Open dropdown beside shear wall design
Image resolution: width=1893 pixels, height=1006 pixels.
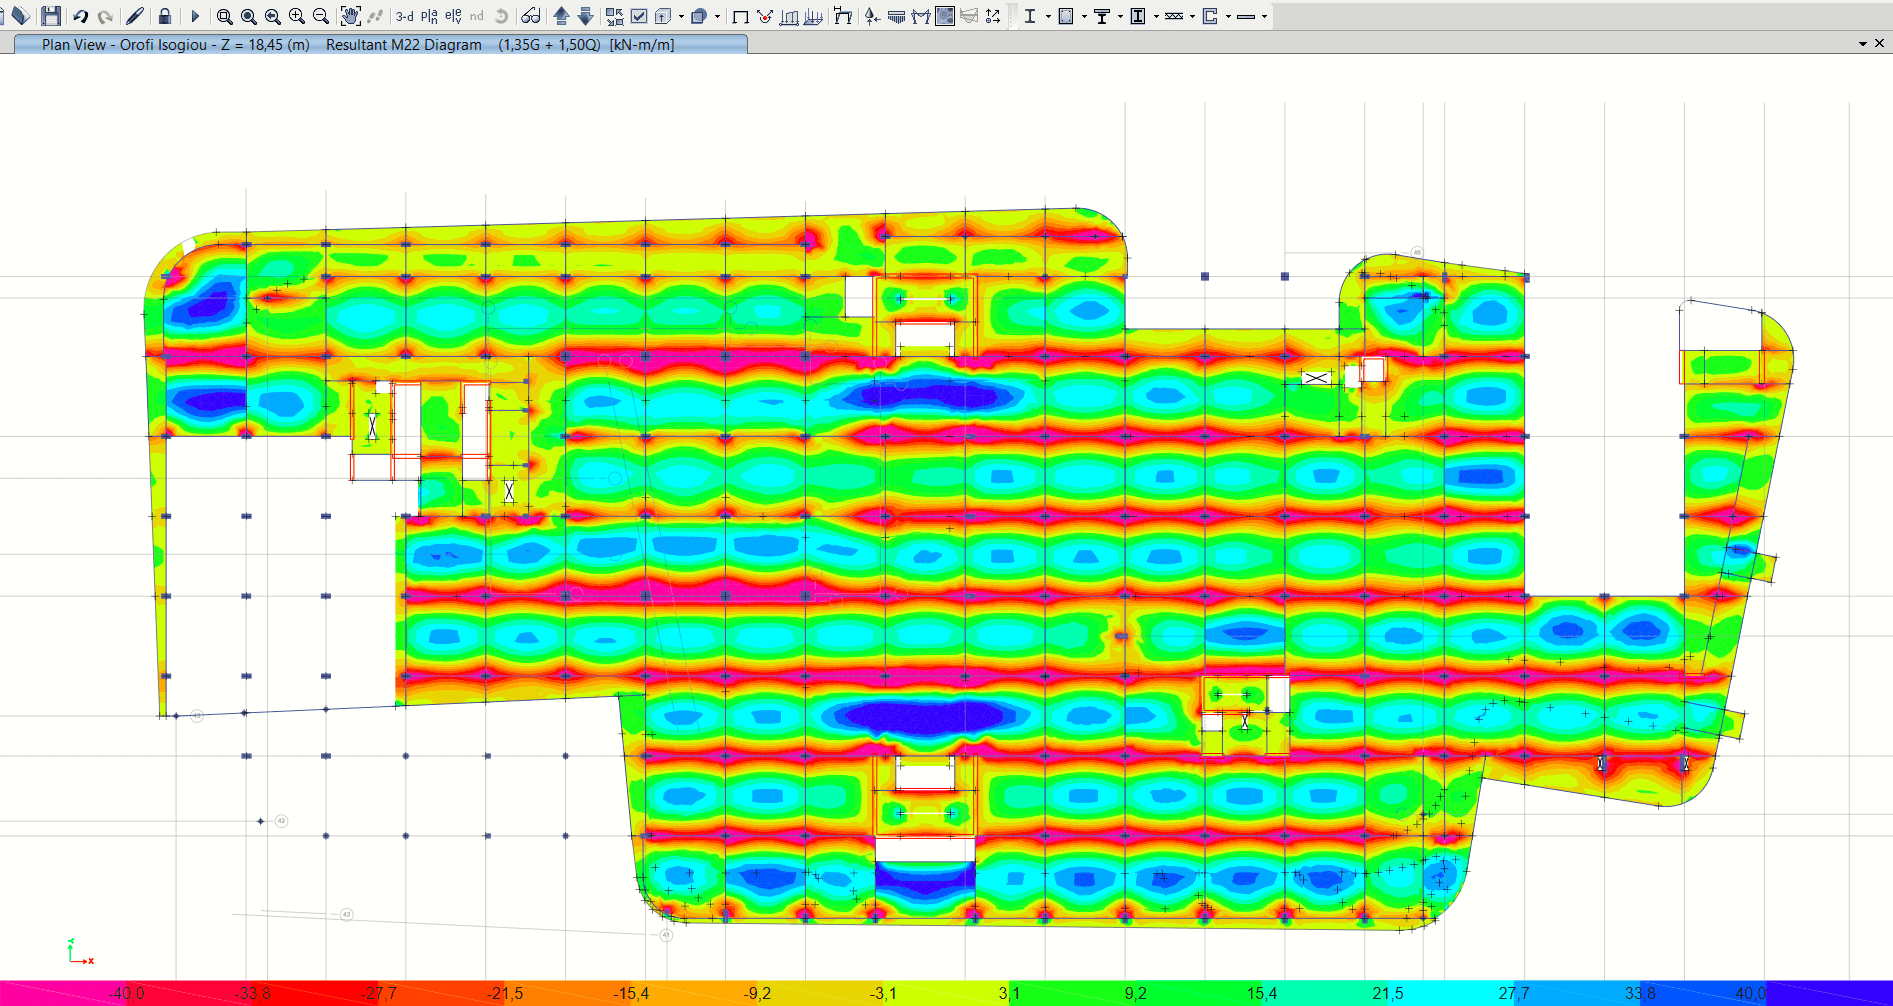[x=1228, y=16]
